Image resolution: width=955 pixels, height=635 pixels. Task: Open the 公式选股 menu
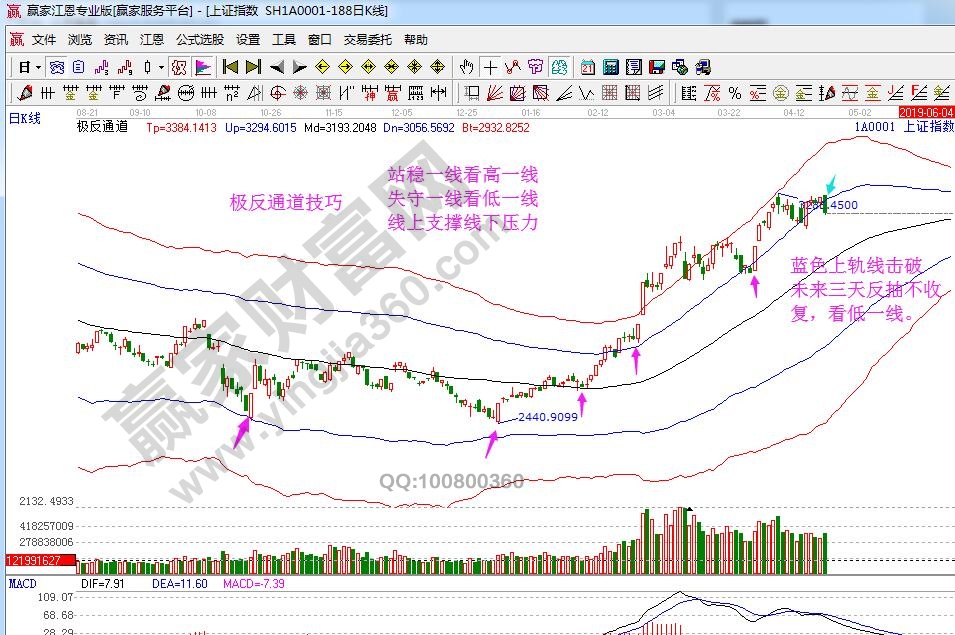click(199, 40)
